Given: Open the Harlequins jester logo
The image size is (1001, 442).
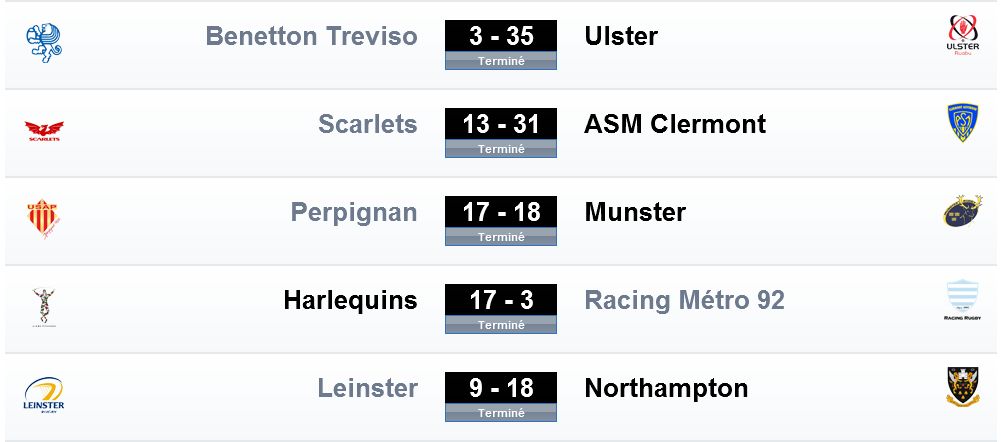Looking at the screenshot, I should tap(44, 308).
